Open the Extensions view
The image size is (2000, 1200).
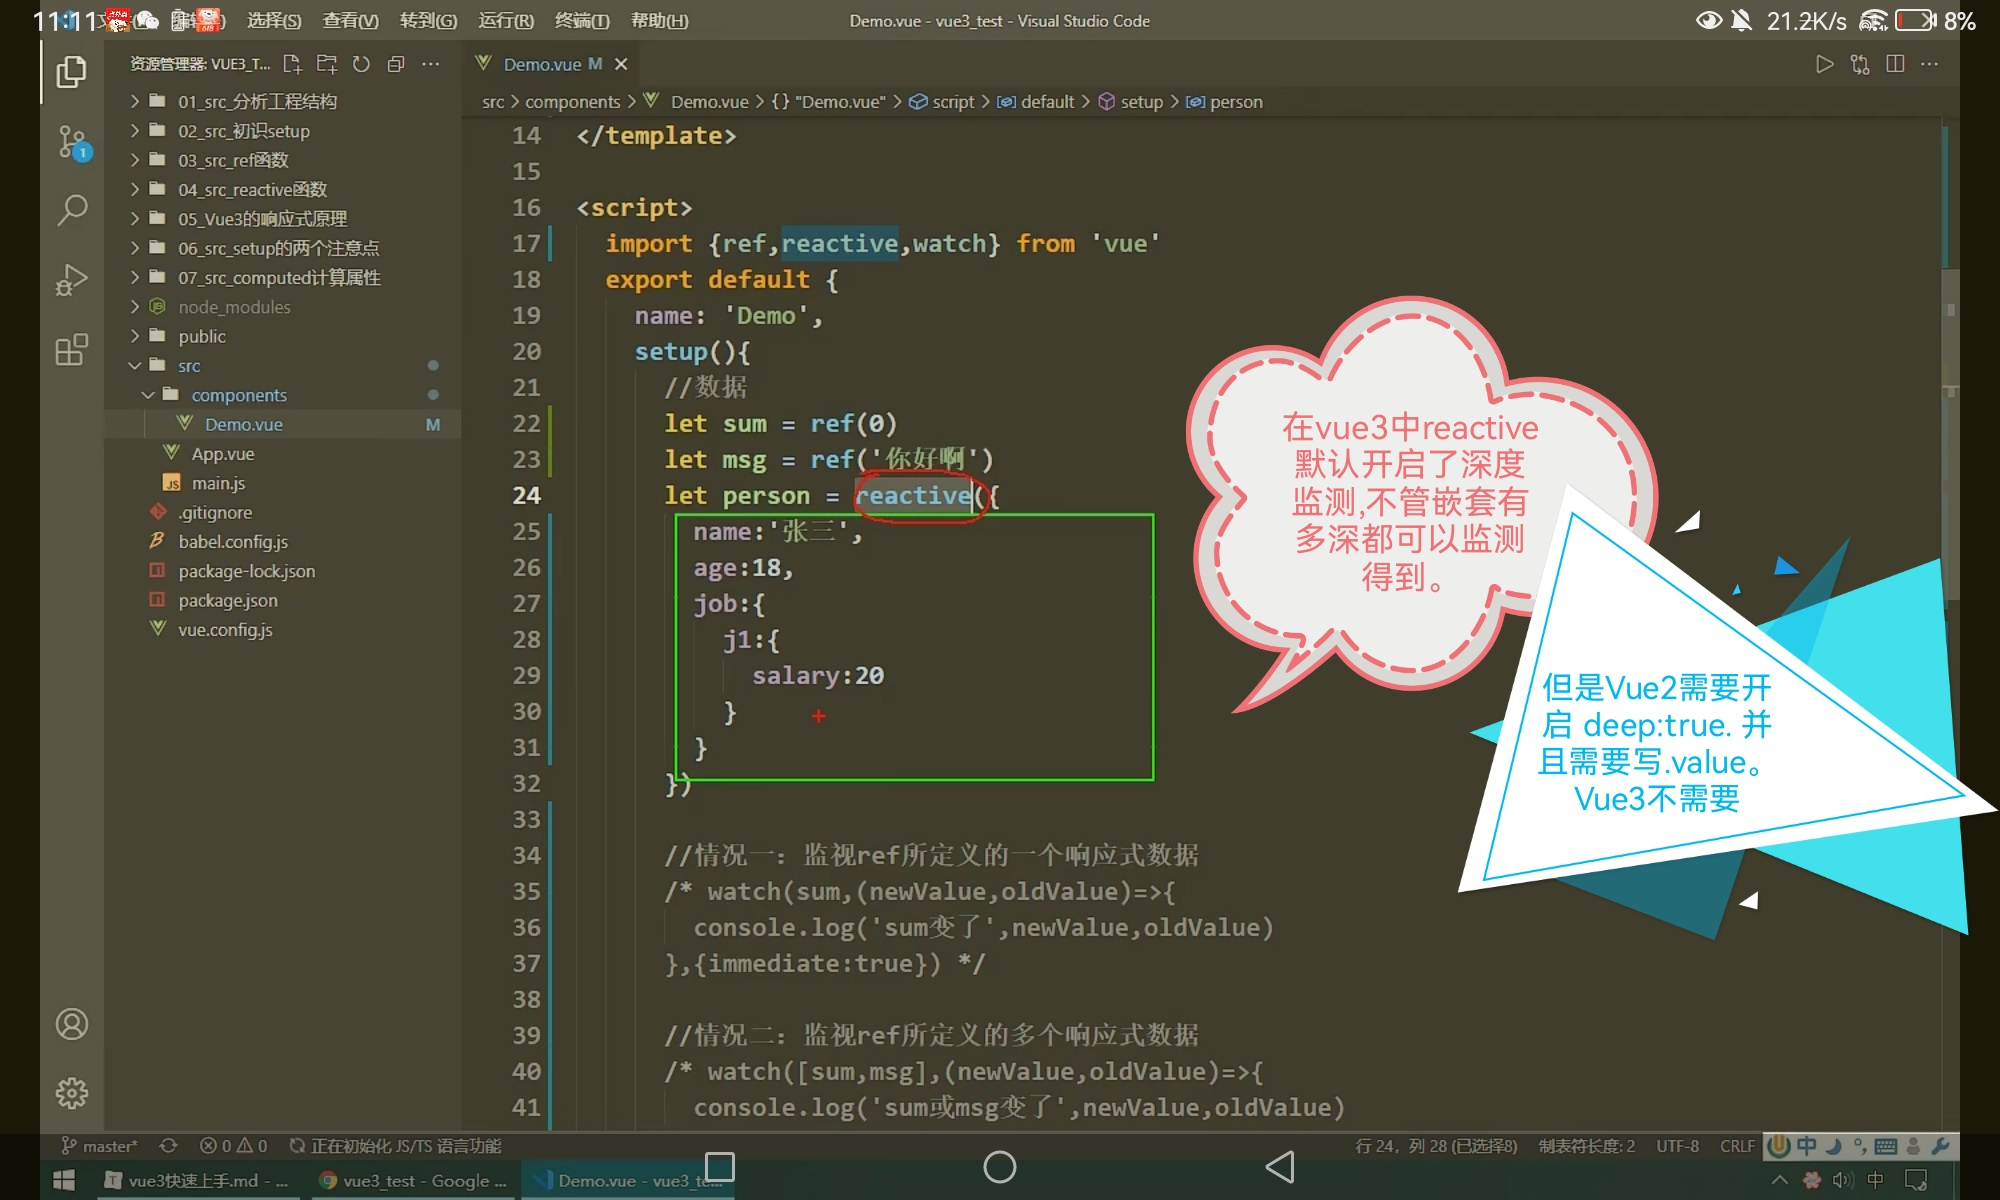[x=71, y=350]
